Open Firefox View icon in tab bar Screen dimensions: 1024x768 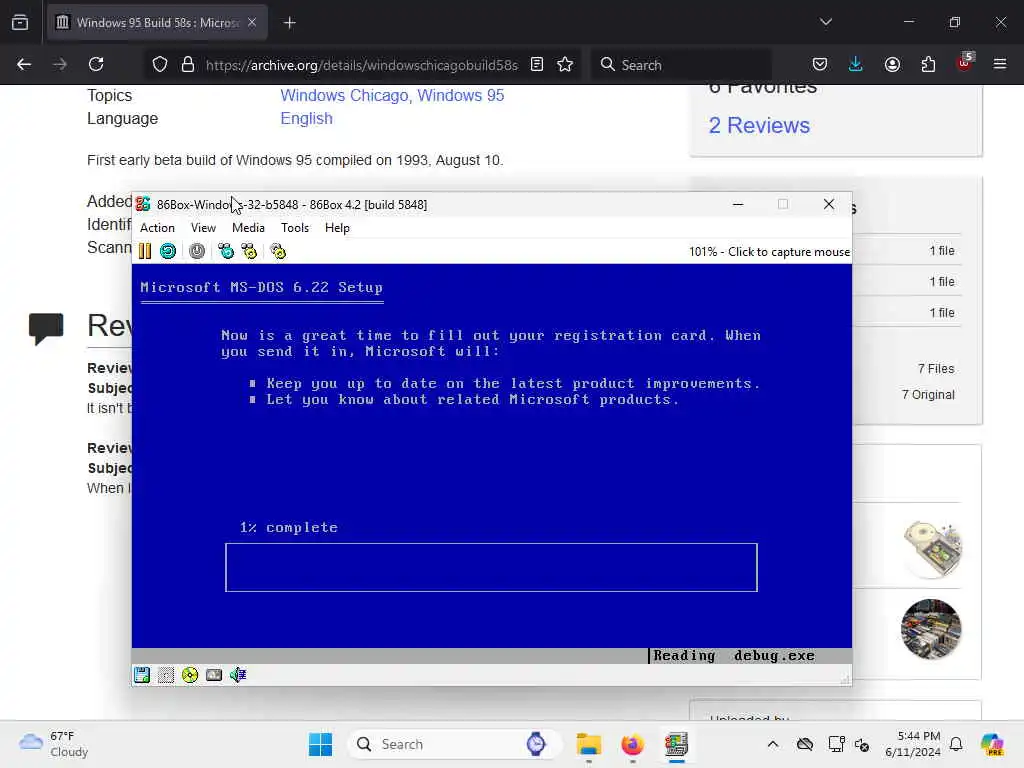tap(20, 23)
